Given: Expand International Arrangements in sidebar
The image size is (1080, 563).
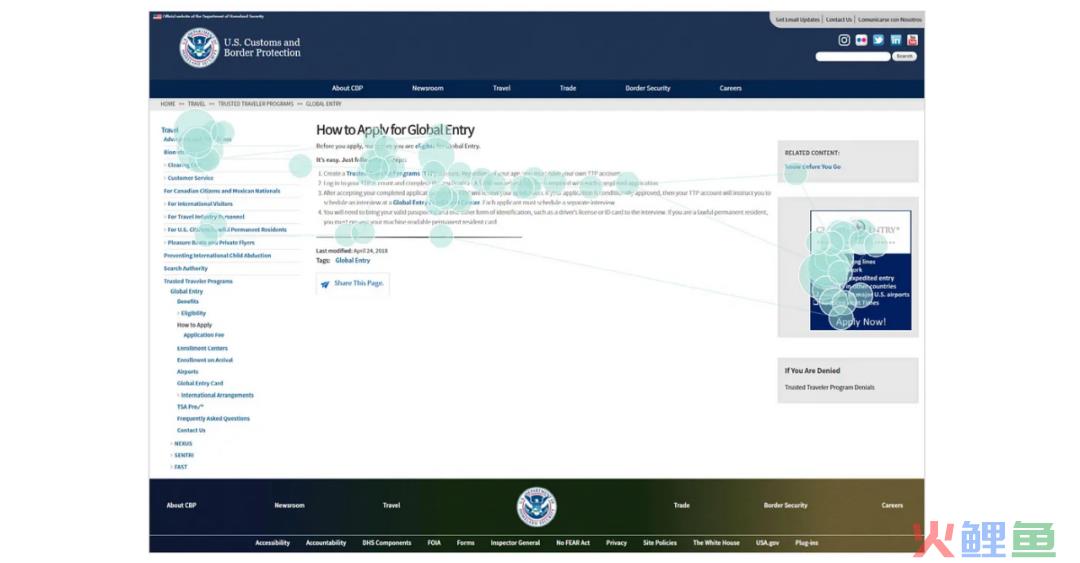Looking at the screenshot, I should coord(217,396).
